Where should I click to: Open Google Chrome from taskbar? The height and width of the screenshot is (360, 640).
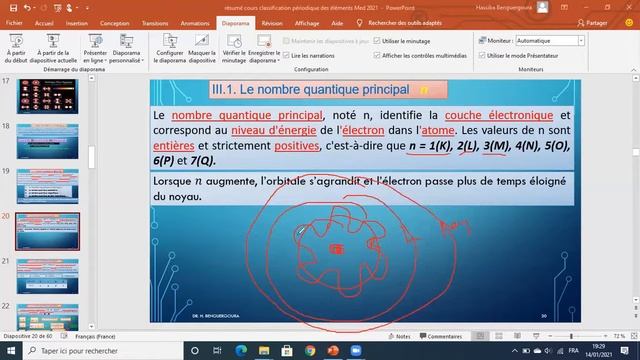[310, 351]
